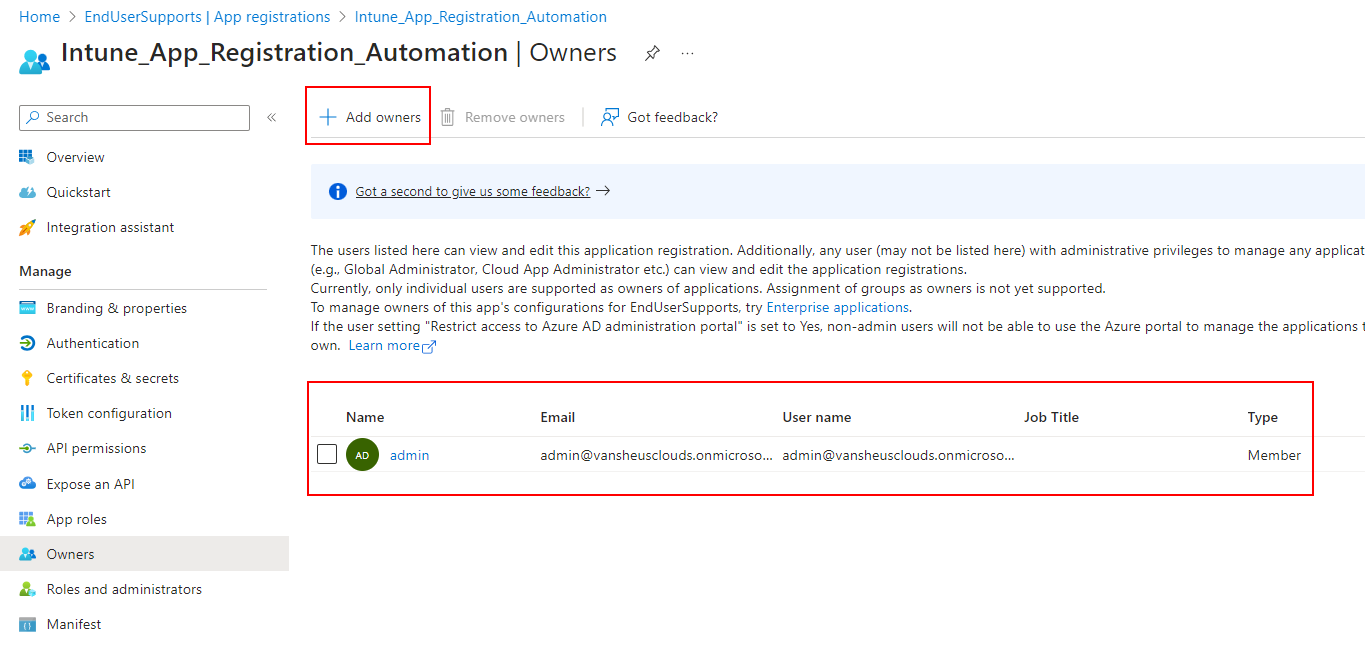Pin this Owners page
Viewport: 1365px width, 646px height.
[652, 53]
